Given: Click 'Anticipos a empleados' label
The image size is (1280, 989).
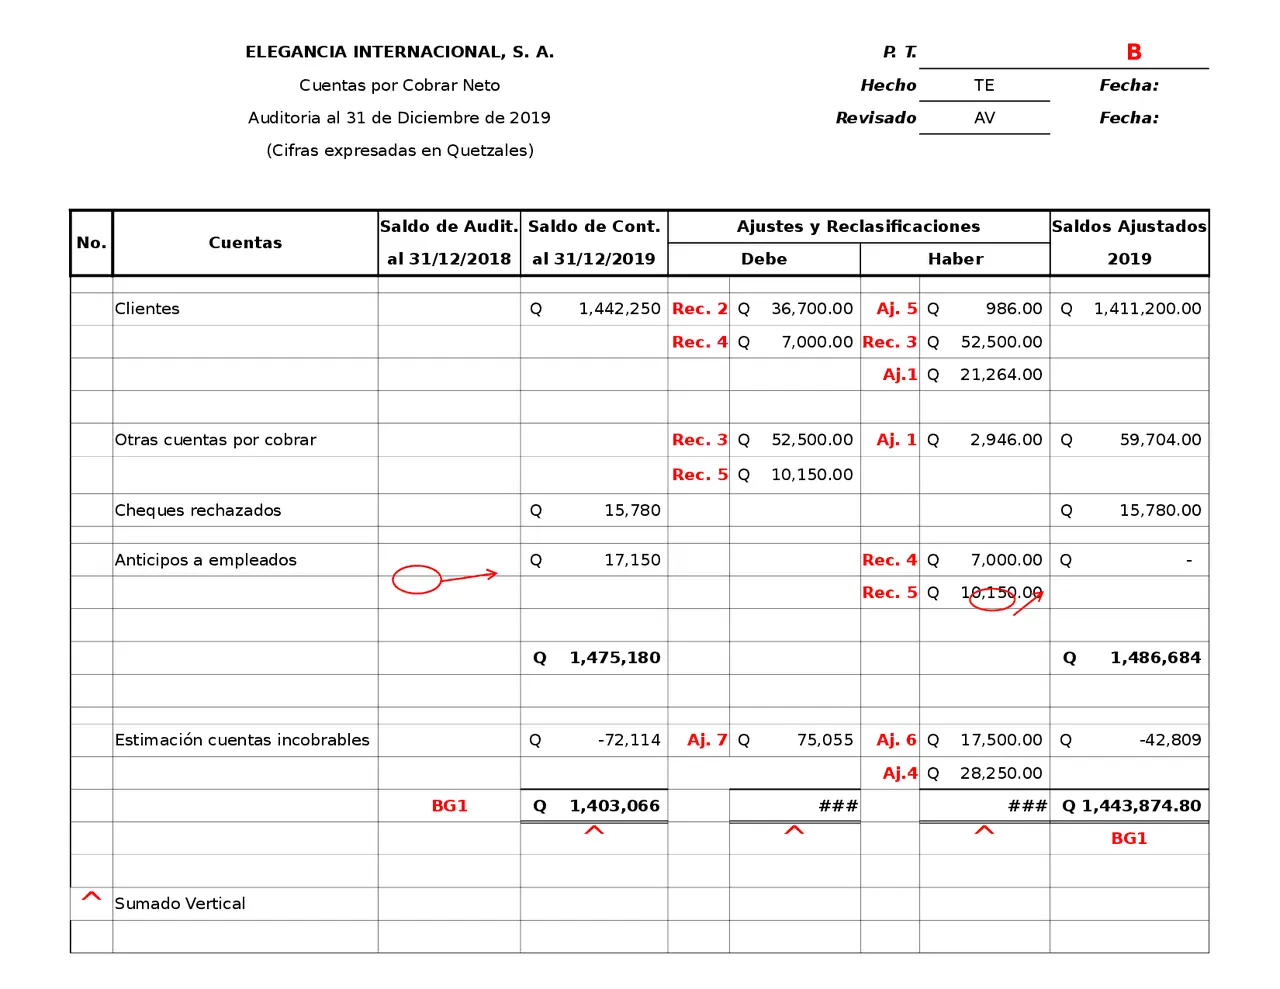Looking at the screenshot, I should point(206,560).
